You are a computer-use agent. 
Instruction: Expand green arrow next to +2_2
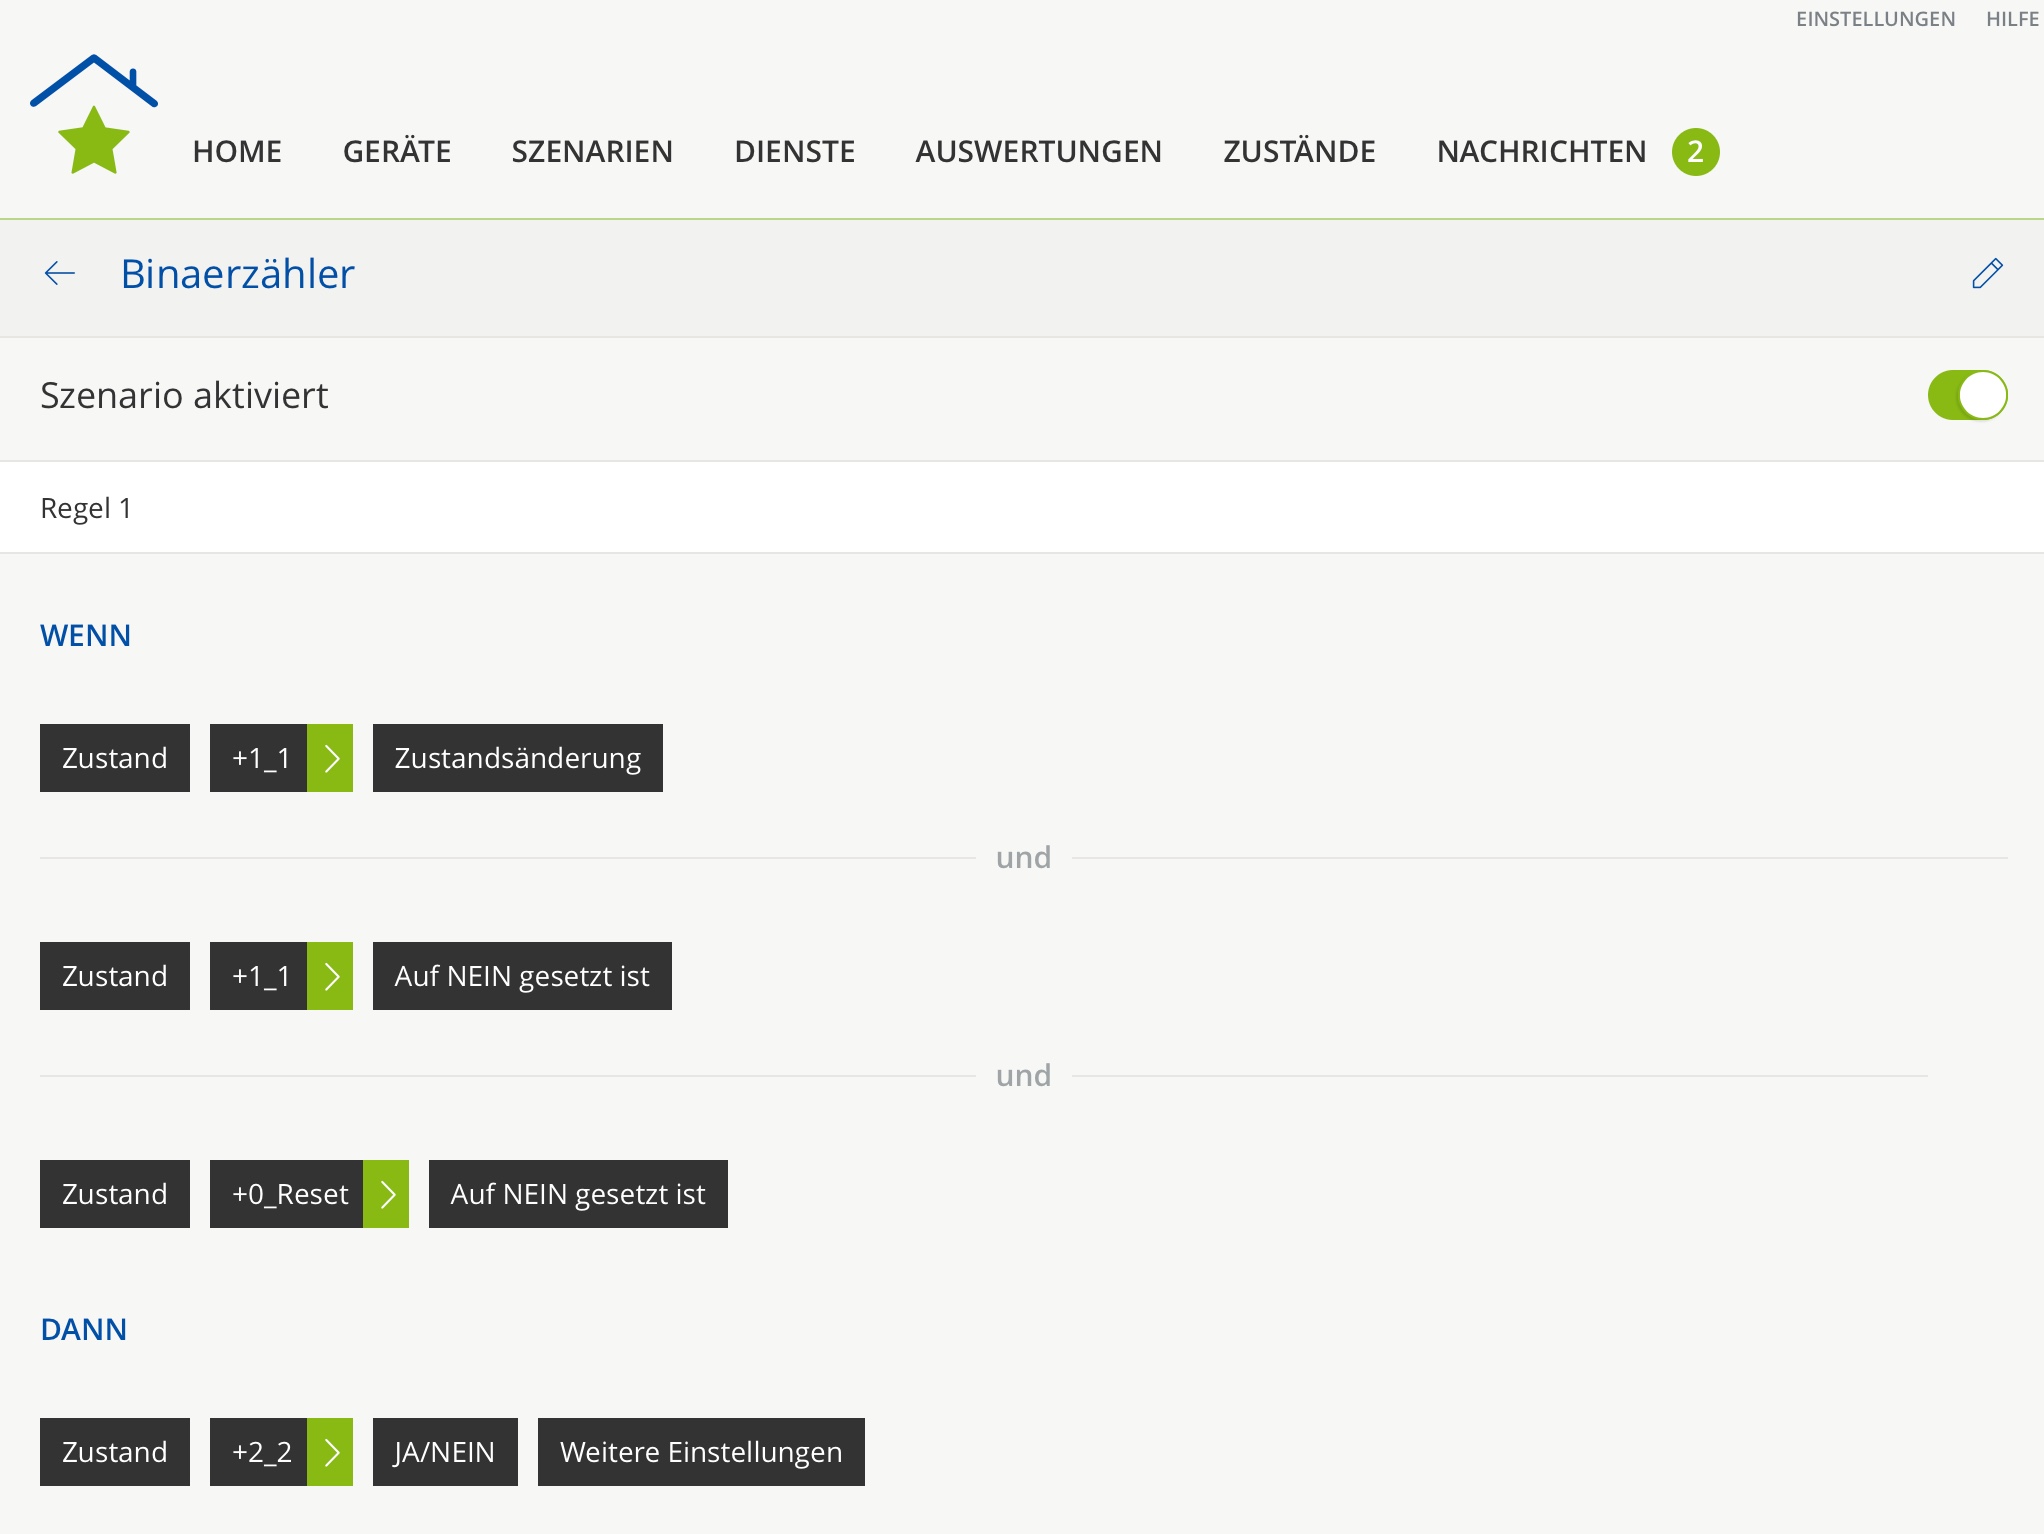click(330, 1452)
